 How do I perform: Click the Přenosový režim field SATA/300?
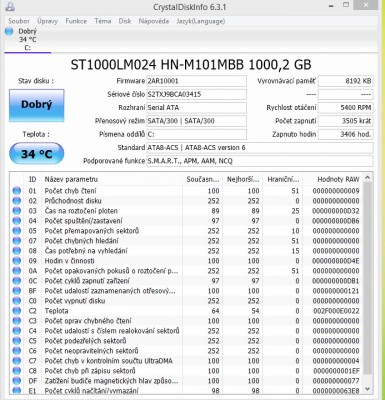pyautogui.click(x=197, y=121)
